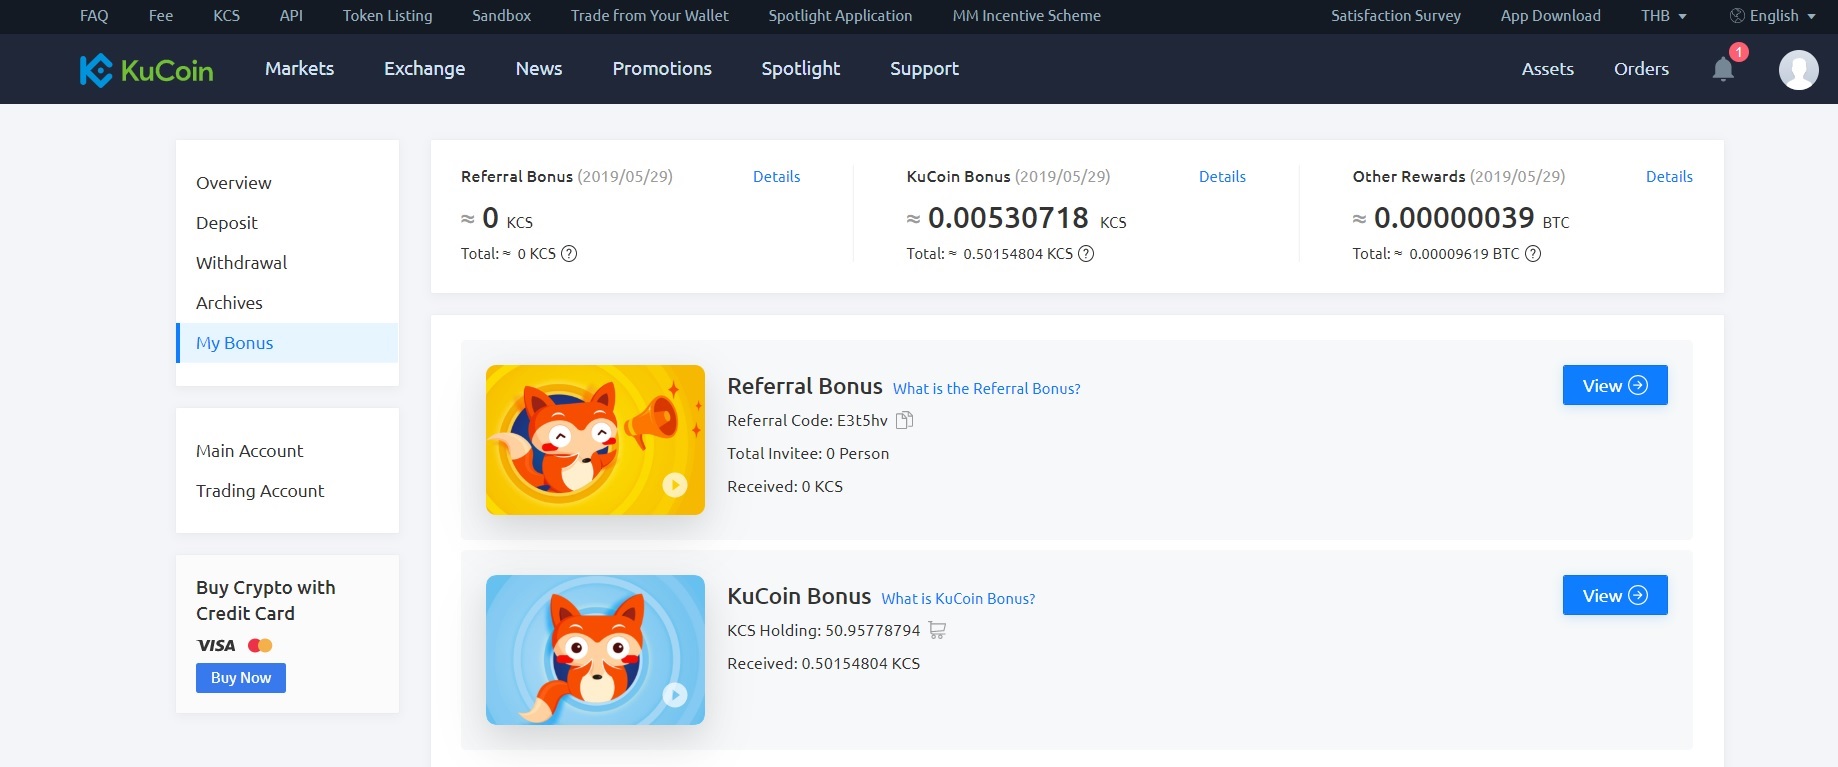
Task: Select My Bonus in the sidebar
Action: (x=287, y=343)
